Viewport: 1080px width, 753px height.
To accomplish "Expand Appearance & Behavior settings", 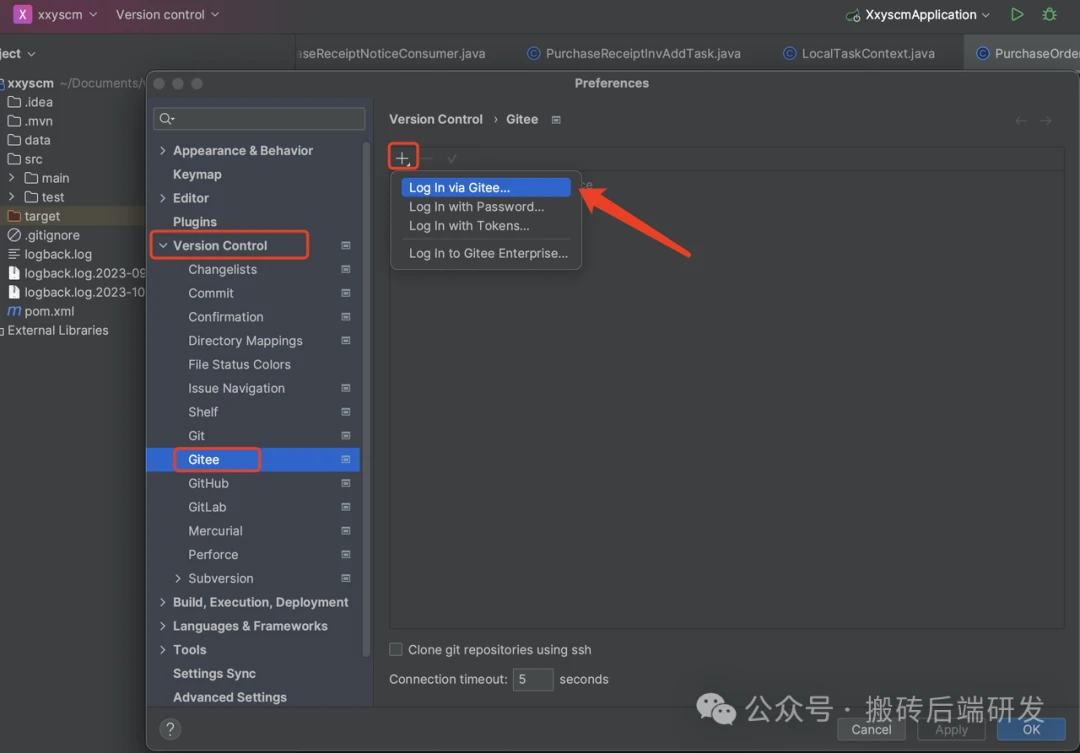I will (x=163, y=150).
